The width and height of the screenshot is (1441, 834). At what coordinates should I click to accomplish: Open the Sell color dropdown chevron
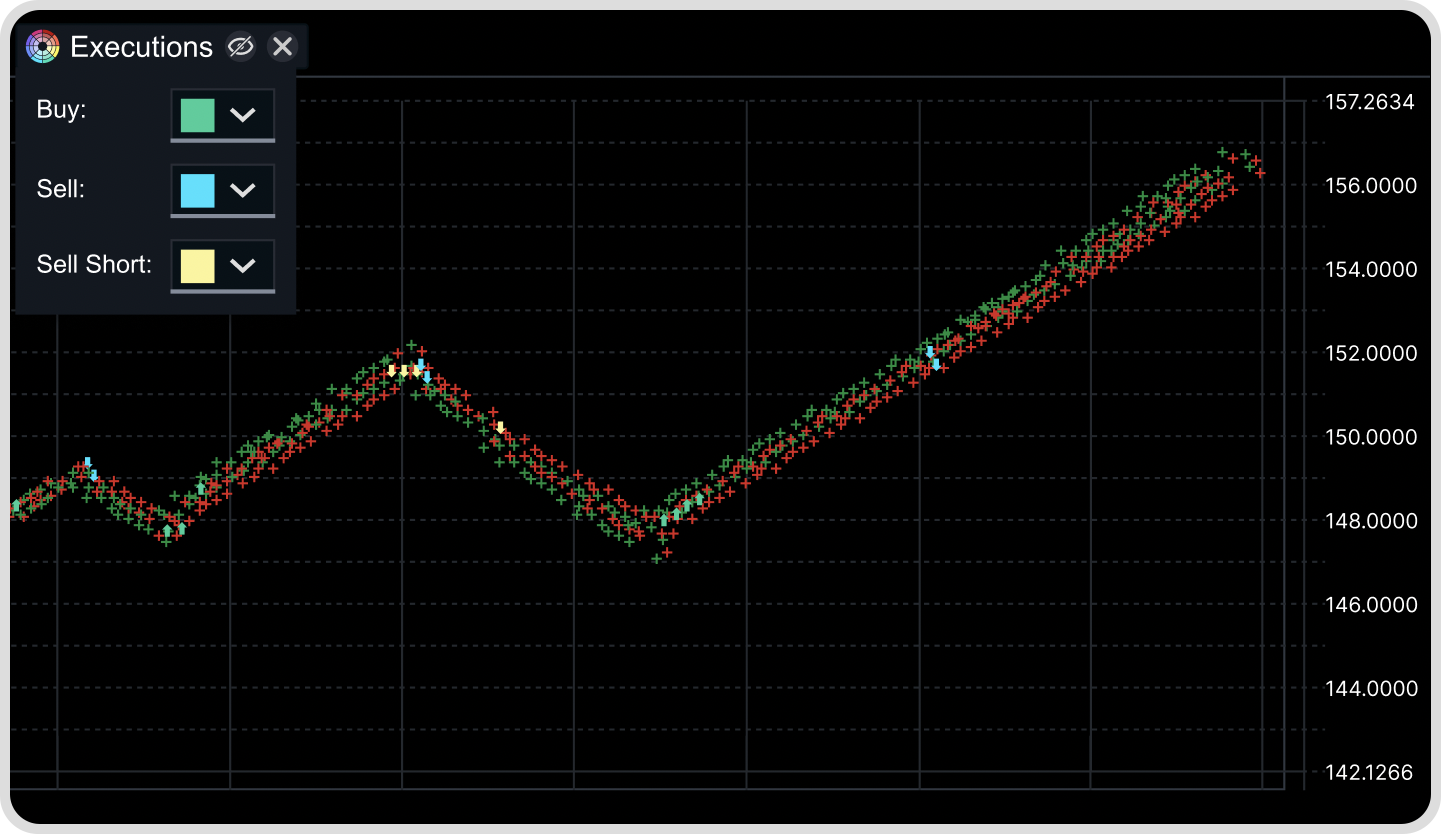click(243, 190)
